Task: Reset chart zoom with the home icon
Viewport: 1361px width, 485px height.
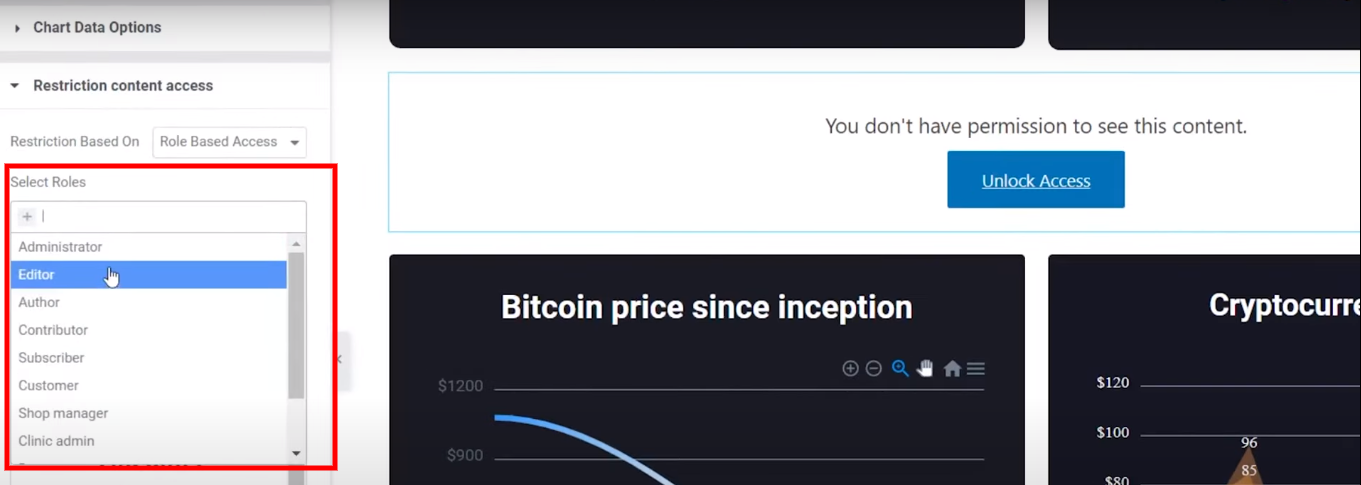Action: [x=952, y=369]
